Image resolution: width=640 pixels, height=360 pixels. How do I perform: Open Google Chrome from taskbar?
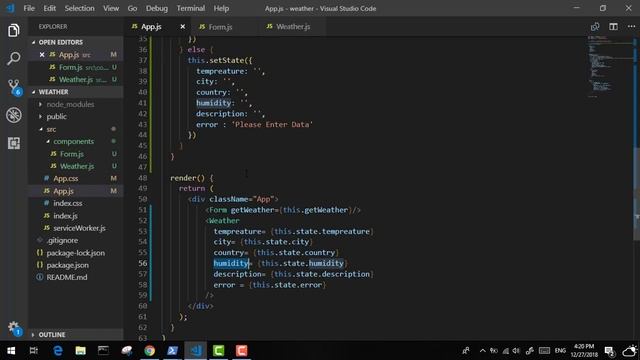[x=149, y=351]
